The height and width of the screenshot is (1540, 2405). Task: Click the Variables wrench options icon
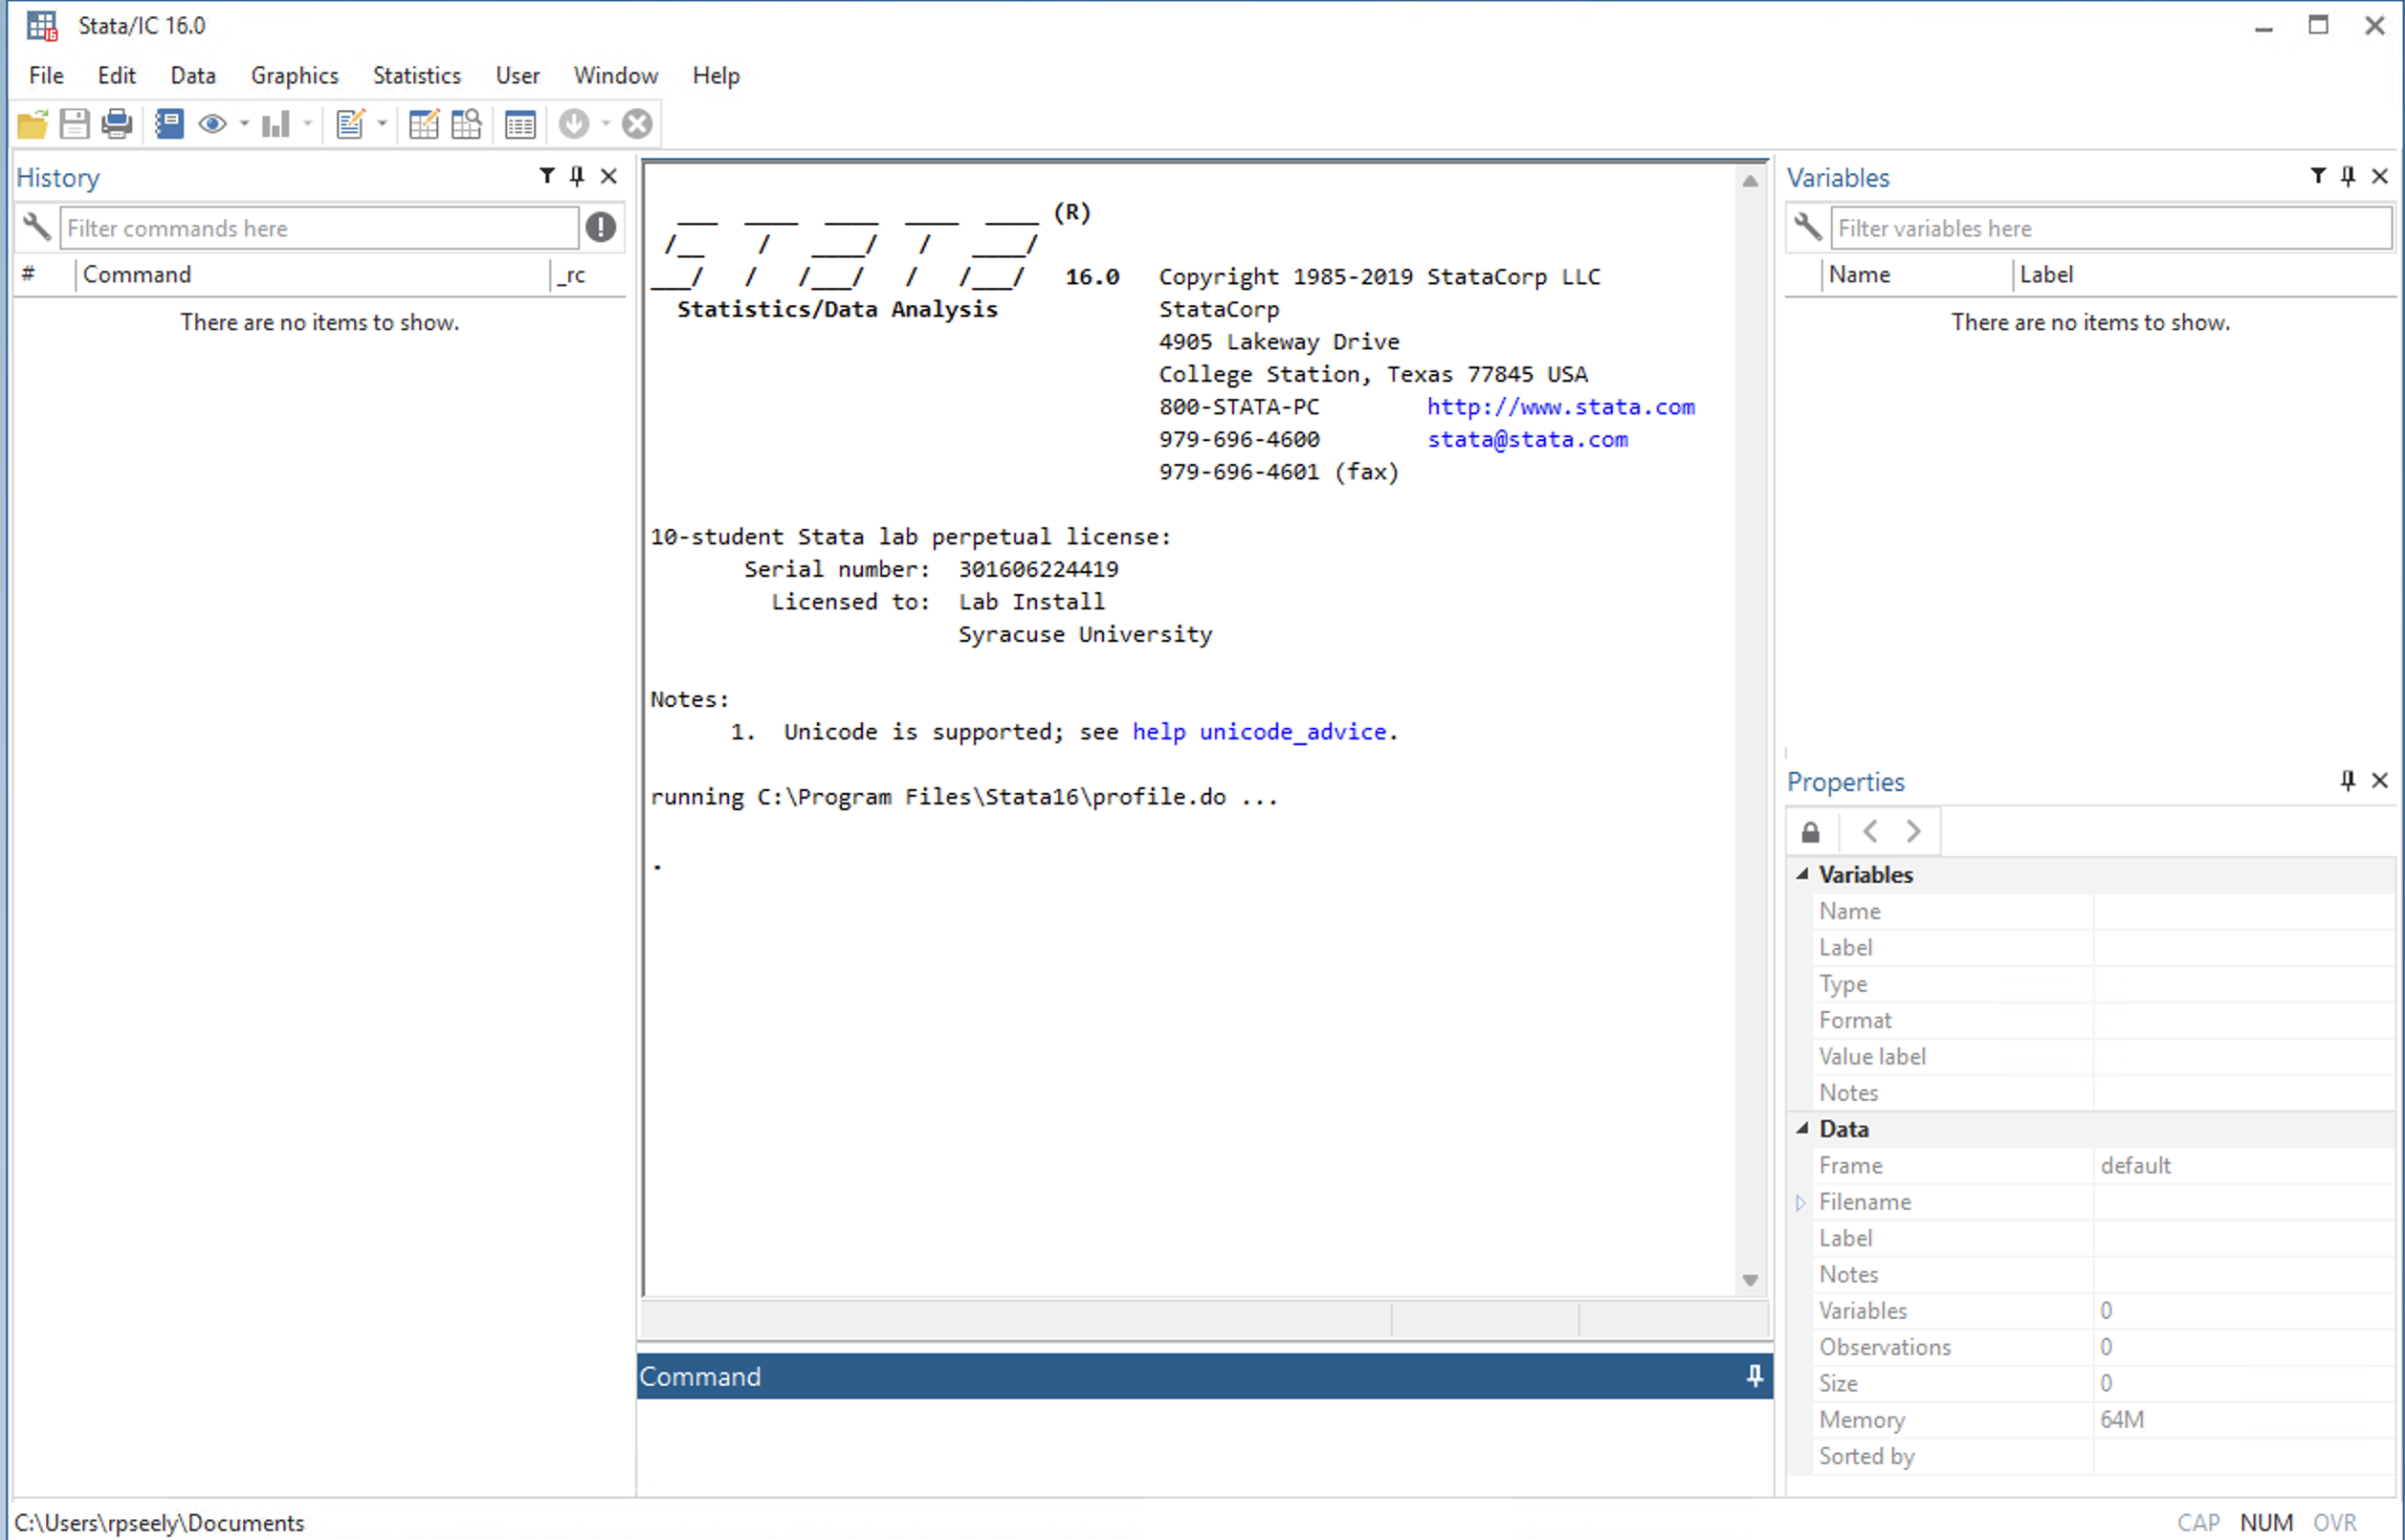(1808, 227)
